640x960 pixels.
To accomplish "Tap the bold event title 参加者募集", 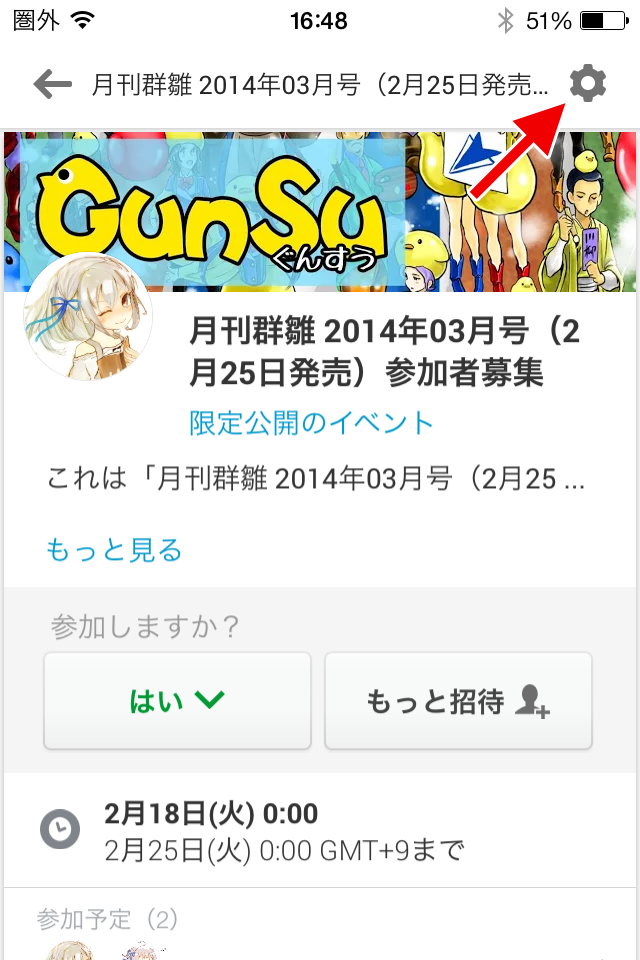I will pyautogui.click(x=385, y=351).
